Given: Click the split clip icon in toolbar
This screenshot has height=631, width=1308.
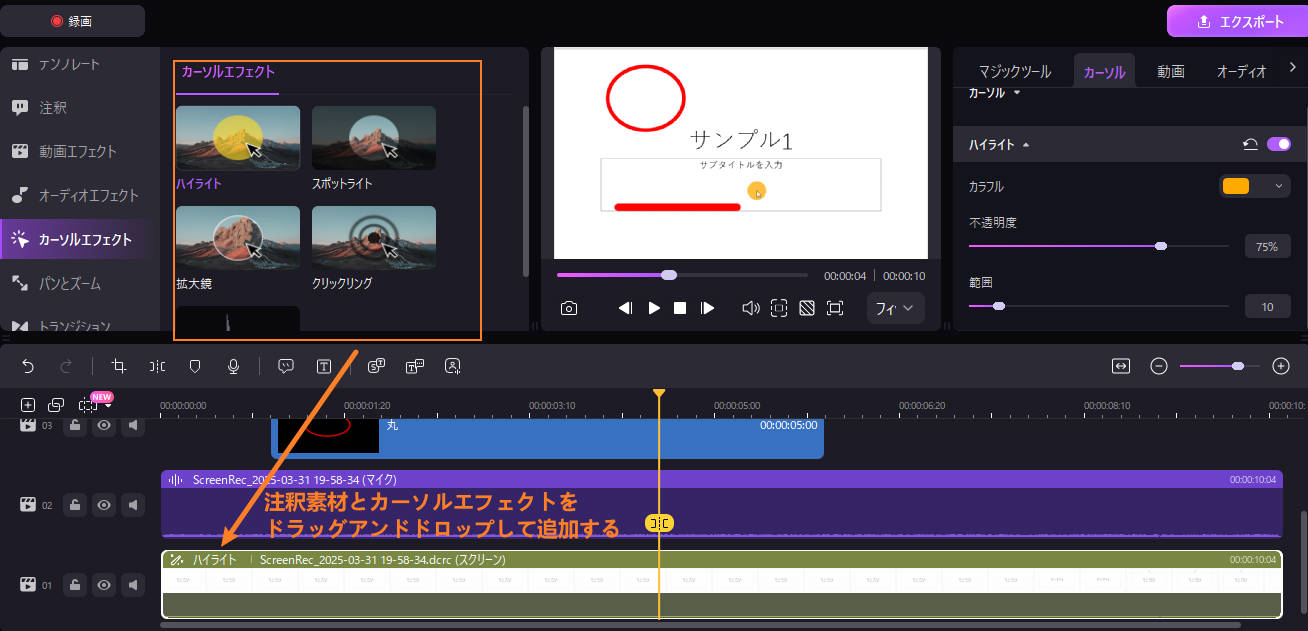Looking at the screenshot, I should (x=157, y=366).
